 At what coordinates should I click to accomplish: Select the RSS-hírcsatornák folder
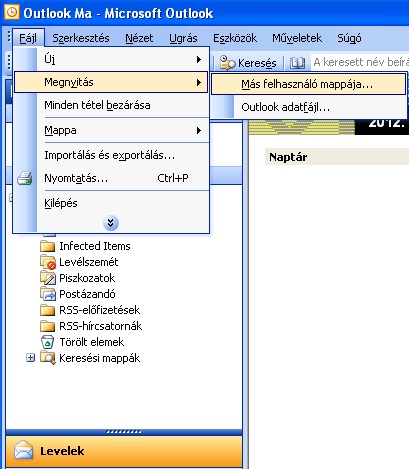pyautogui.click(x=100, y=326)
